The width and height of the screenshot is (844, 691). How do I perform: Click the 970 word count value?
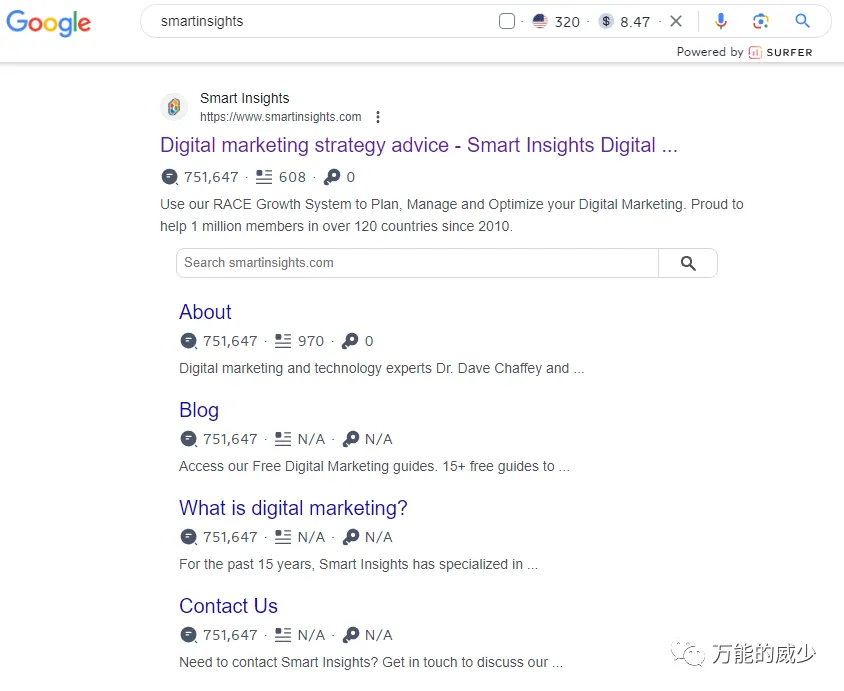(x=311, y=341)
